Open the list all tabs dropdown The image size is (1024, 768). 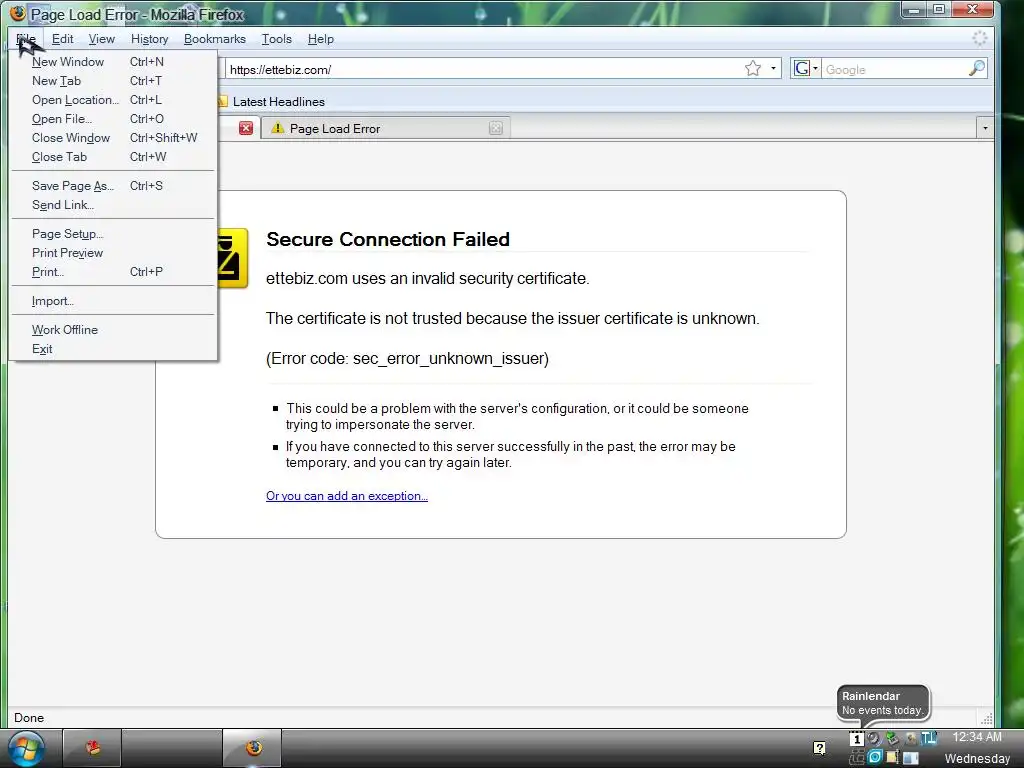[x=985, y=128]
